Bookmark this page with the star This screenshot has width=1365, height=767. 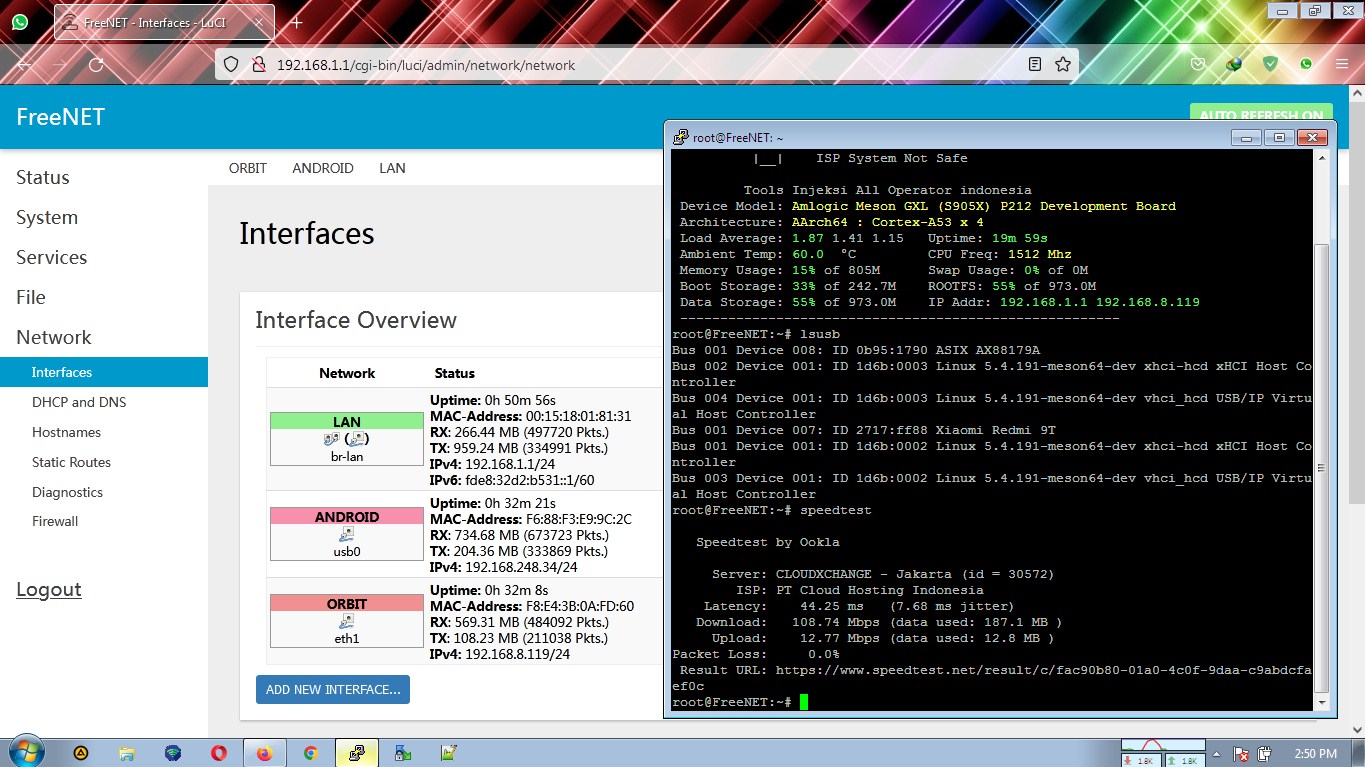coord(1063,64)
